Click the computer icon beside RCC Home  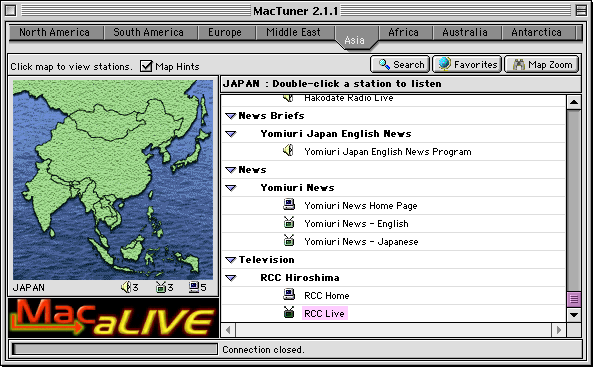[289, 294]
